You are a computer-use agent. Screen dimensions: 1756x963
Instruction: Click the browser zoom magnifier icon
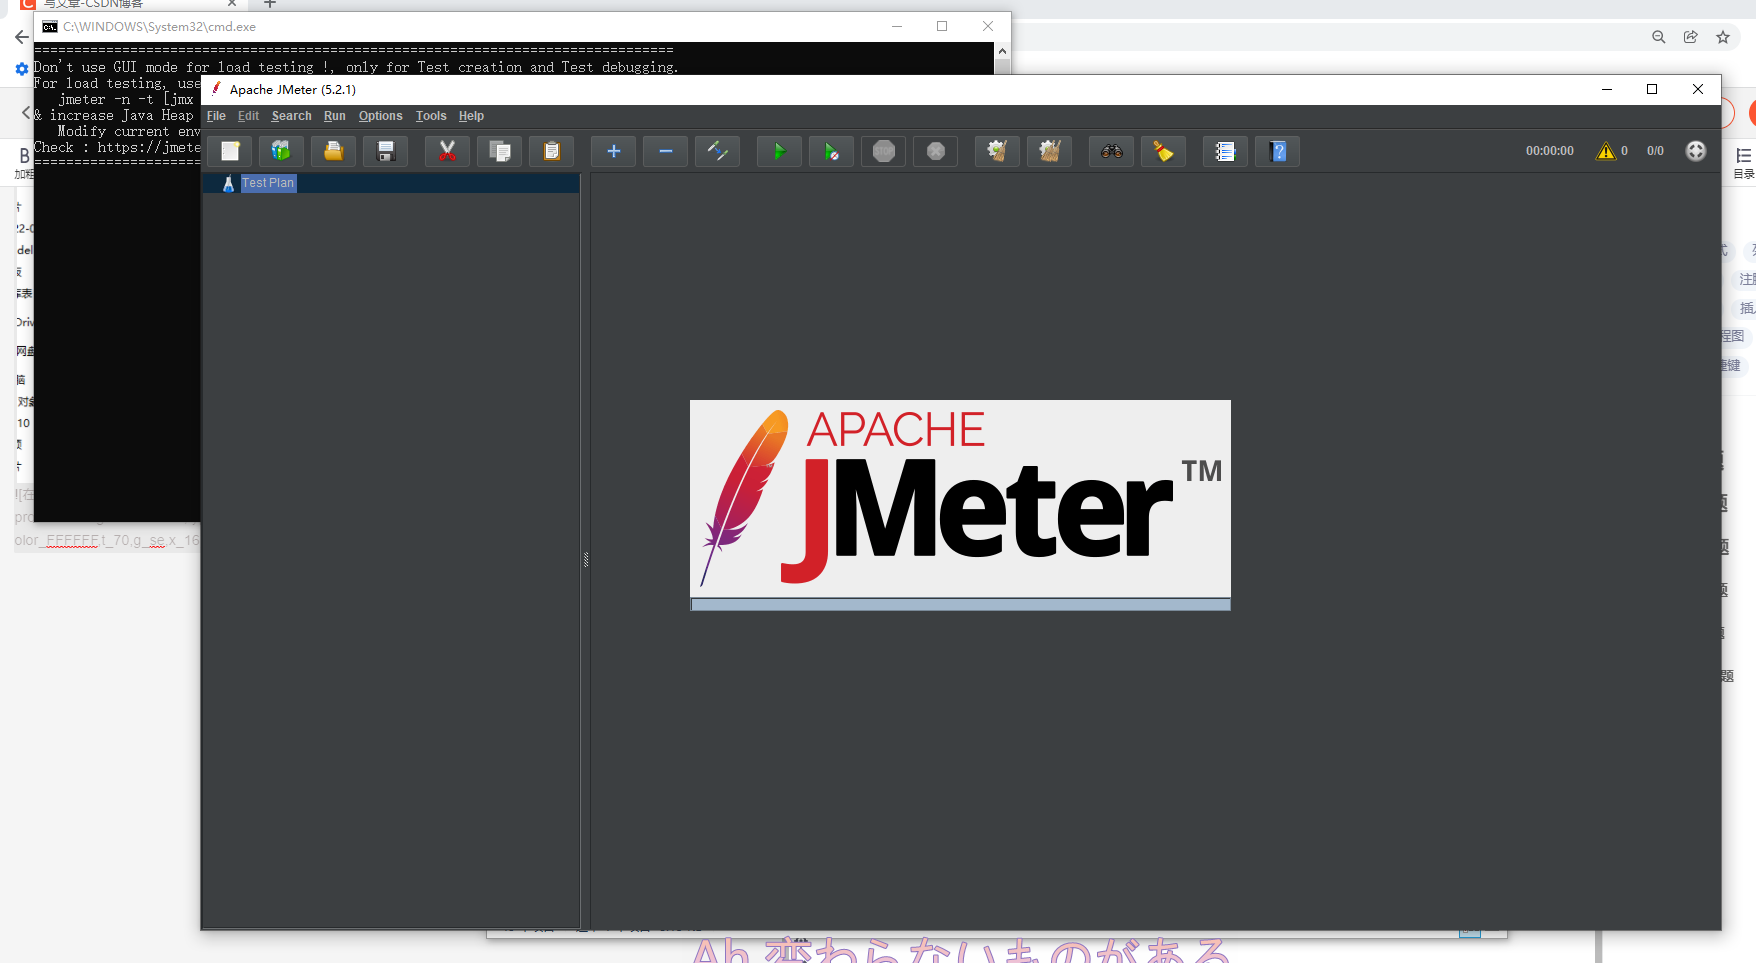point(1658,37)
